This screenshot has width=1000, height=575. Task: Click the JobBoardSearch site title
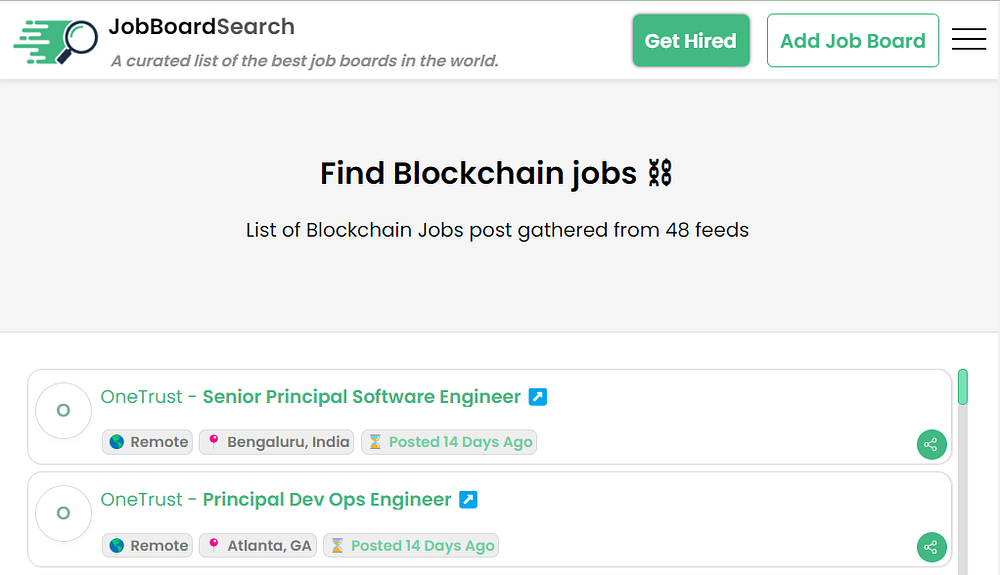coord(201,26)
